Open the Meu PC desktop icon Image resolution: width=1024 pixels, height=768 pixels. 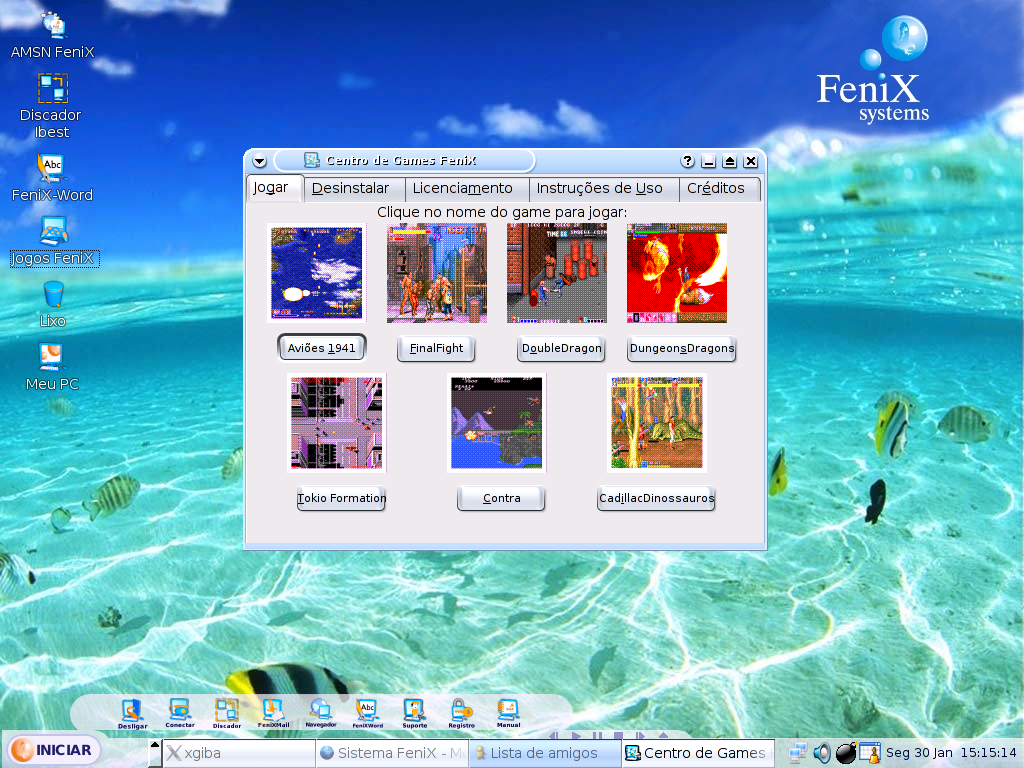tap(52, 367)
